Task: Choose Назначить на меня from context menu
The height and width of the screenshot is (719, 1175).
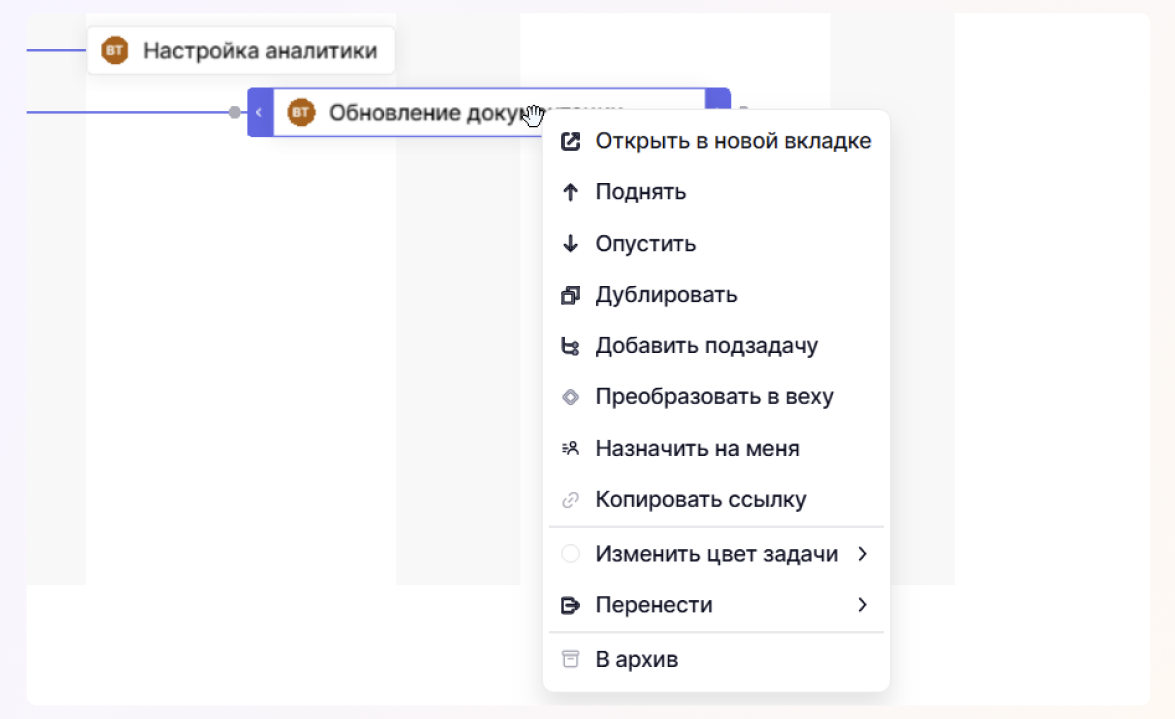Action: click(x=697, y=449)
